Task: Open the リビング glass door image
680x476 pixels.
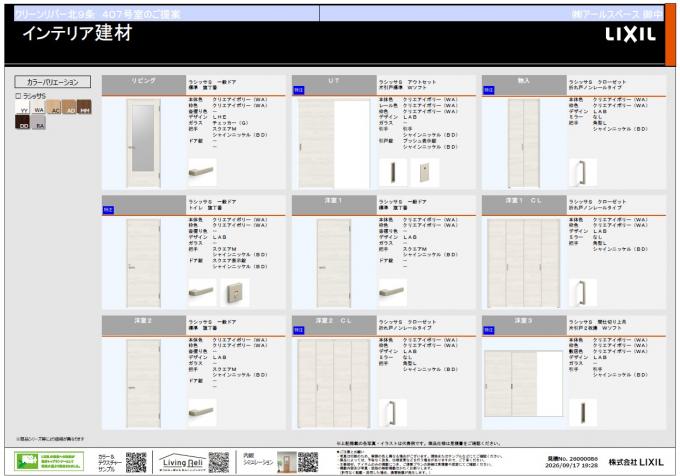Action: [144, 143]
